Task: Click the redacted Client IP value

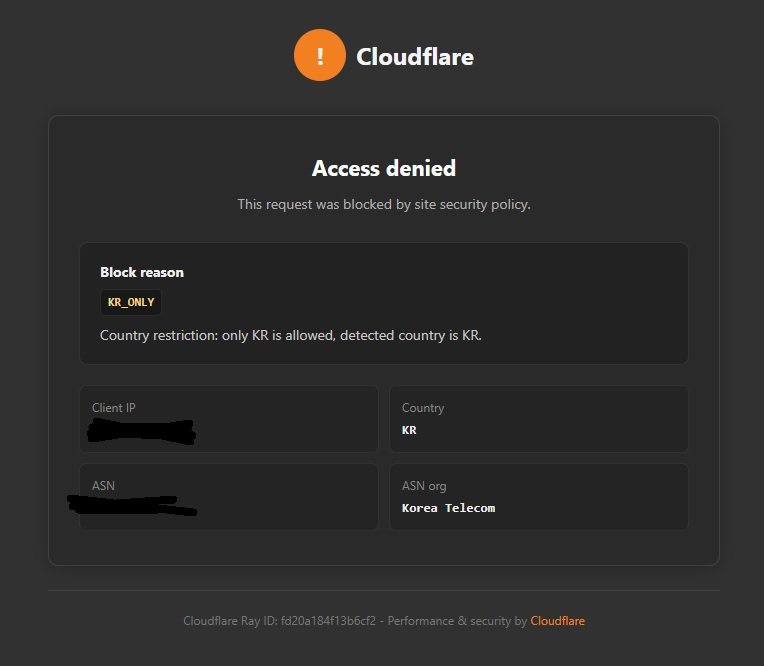Action: click(x=141, y=431)
